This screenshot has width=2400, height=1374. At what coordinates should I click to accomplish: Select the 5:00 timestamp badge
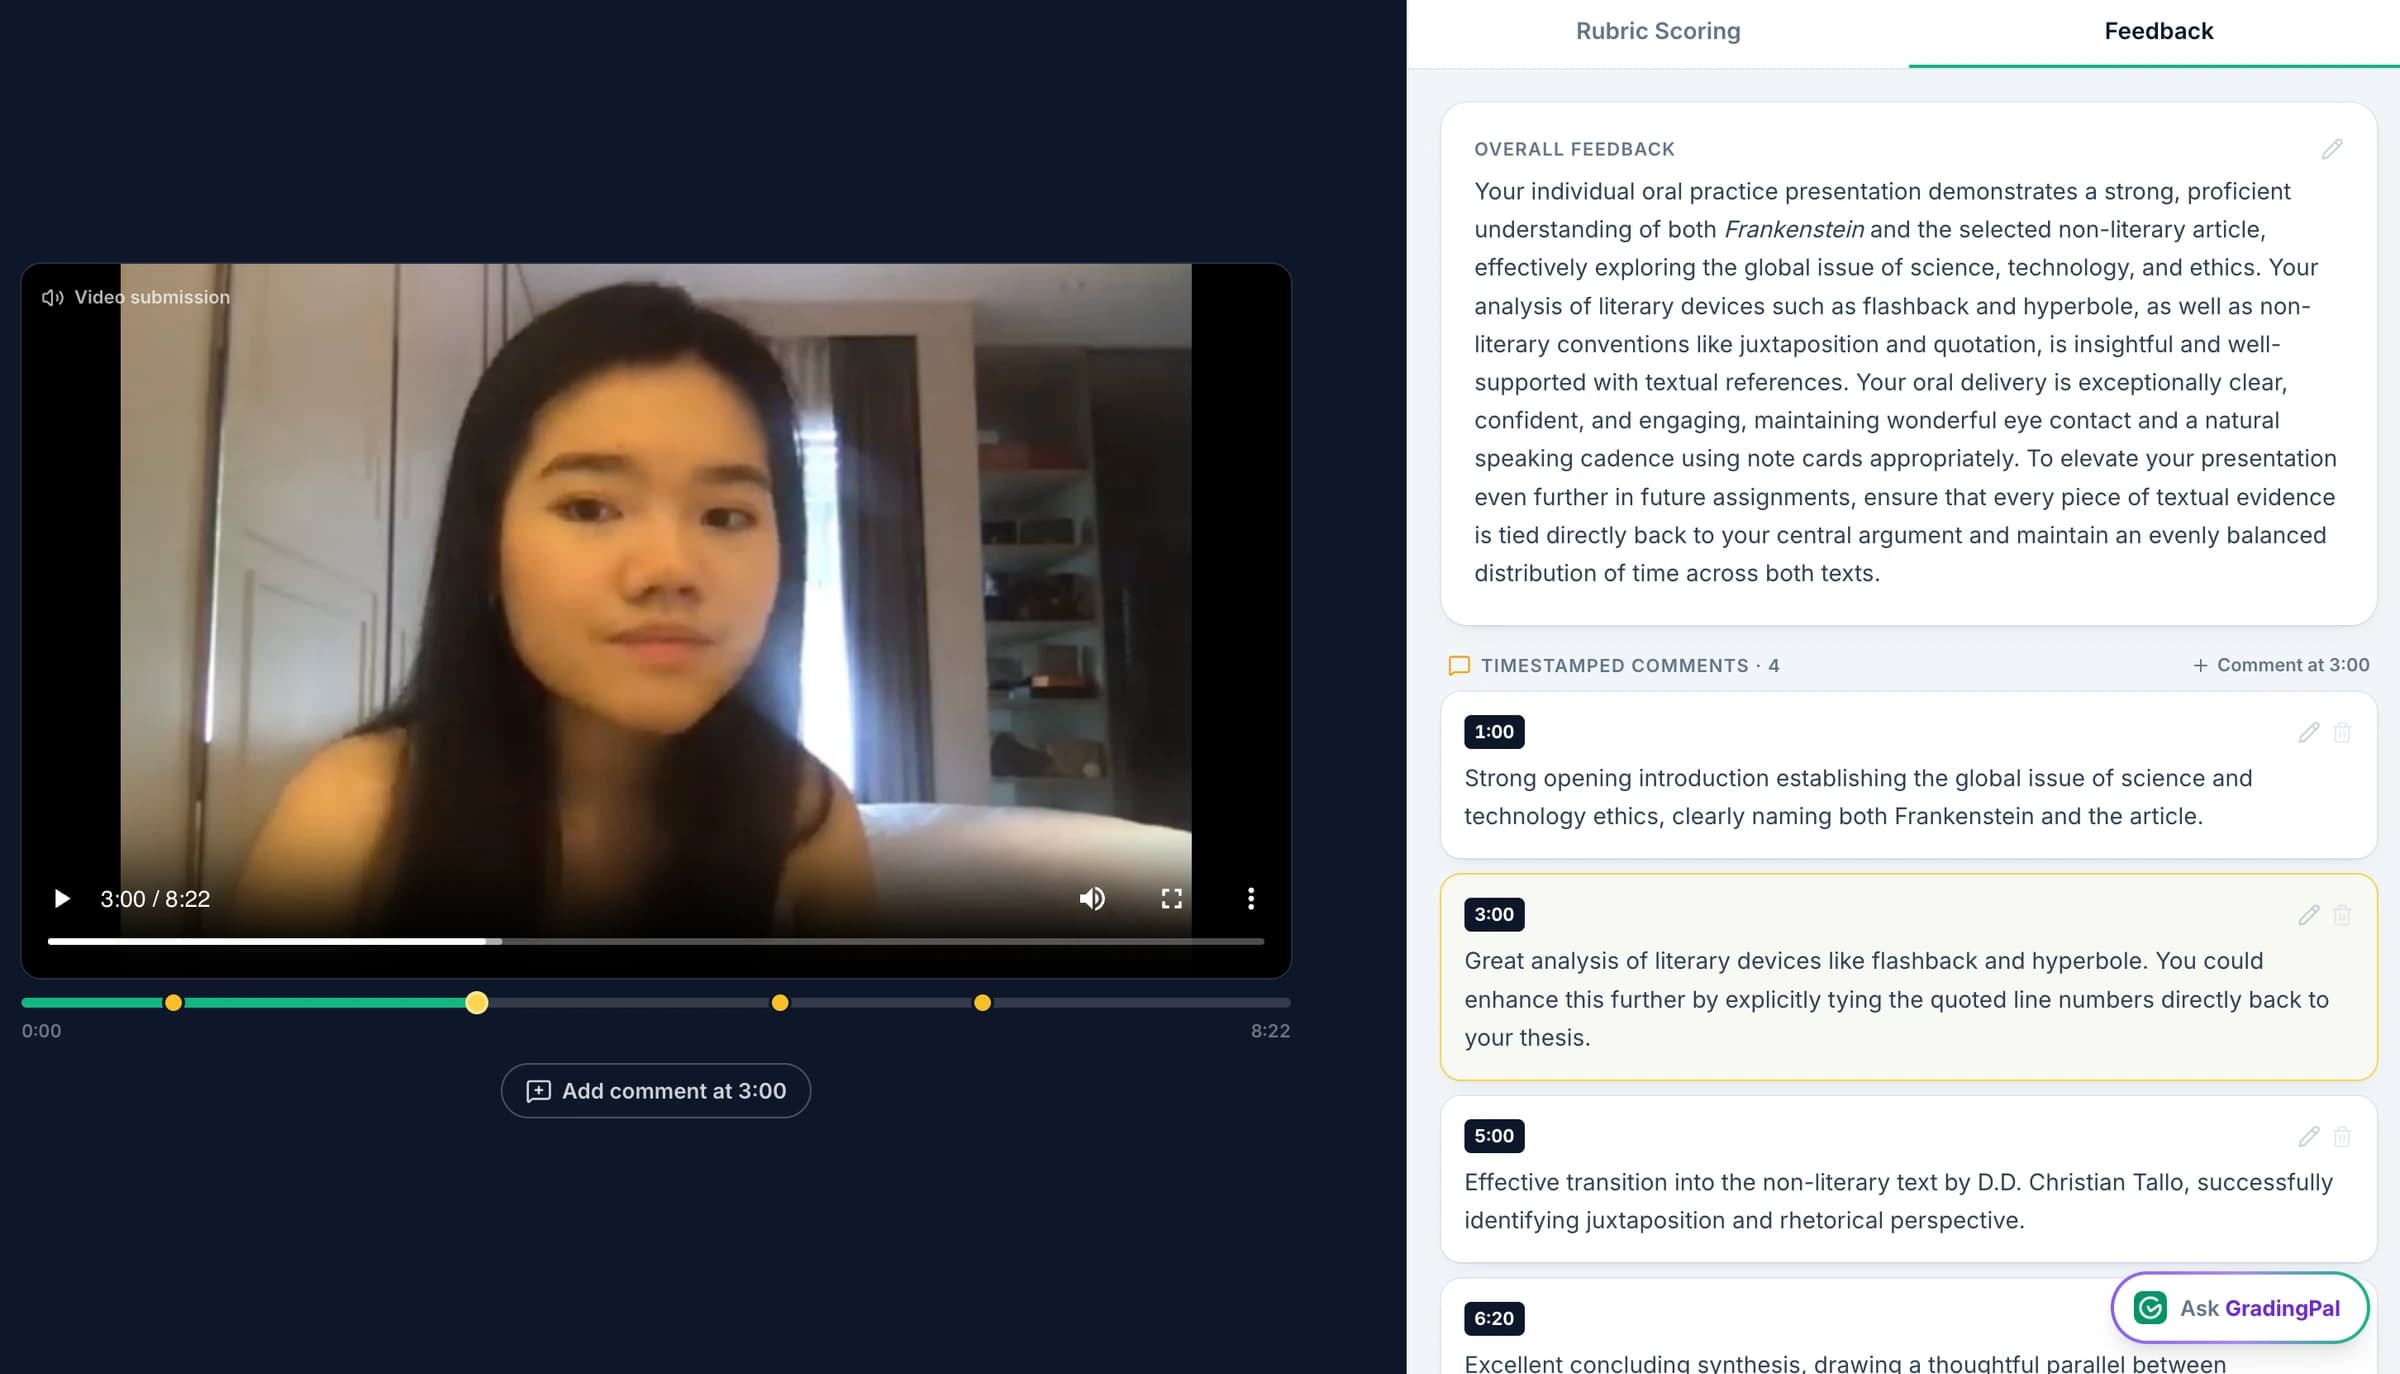click(1494, 1135)
